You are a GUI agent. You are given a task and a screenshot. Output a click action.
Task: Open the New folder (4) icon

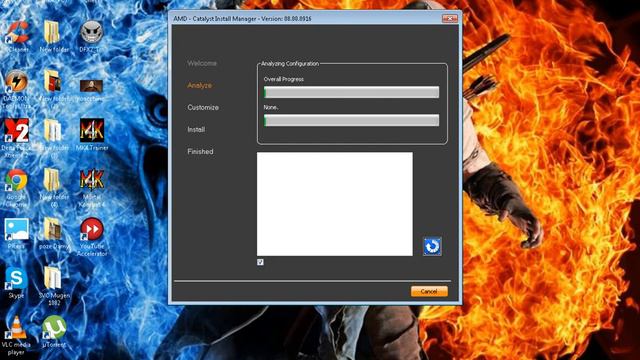tap(53, 187)
